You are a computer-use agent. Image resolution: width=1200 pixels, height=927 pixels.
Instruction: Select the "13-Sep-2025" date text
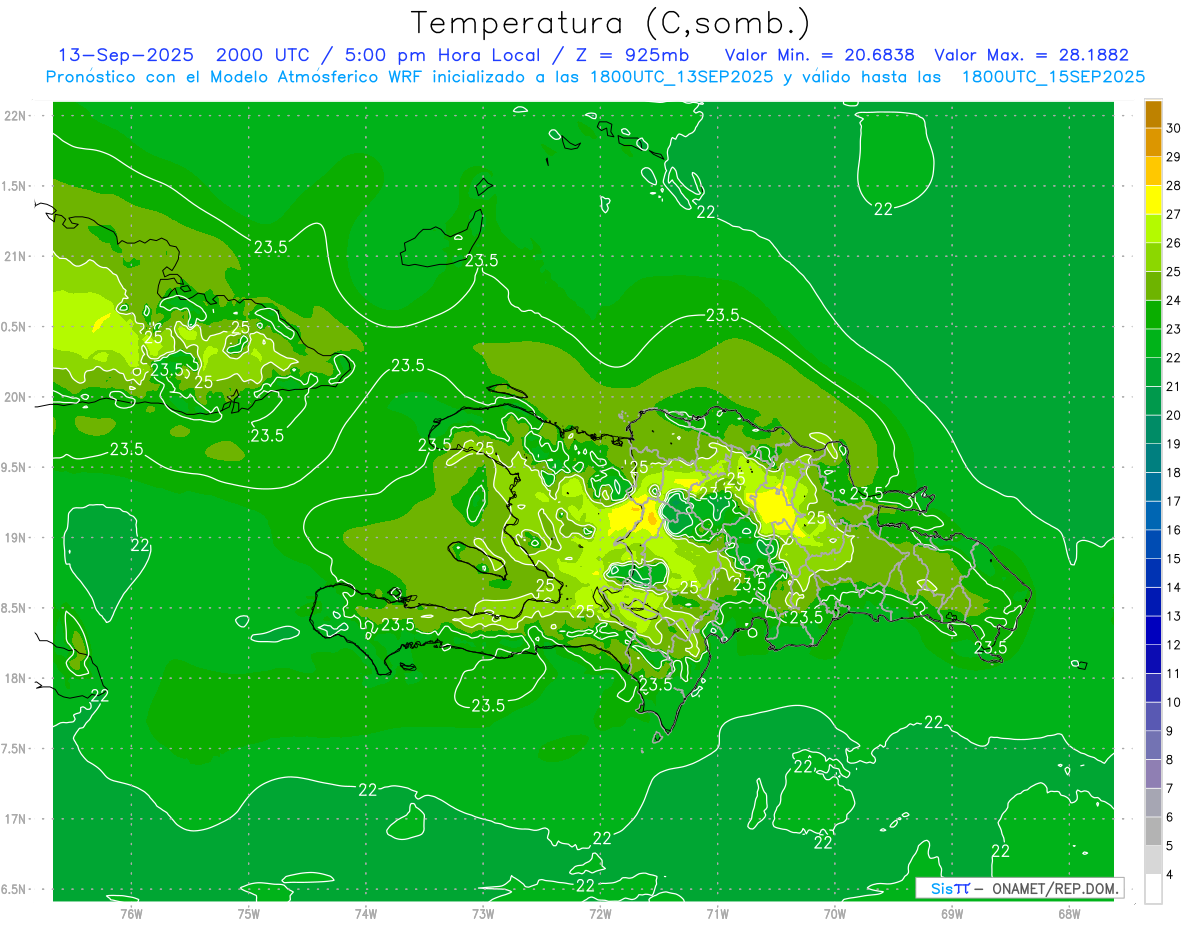pyautogui.click(x=125, y=55)
